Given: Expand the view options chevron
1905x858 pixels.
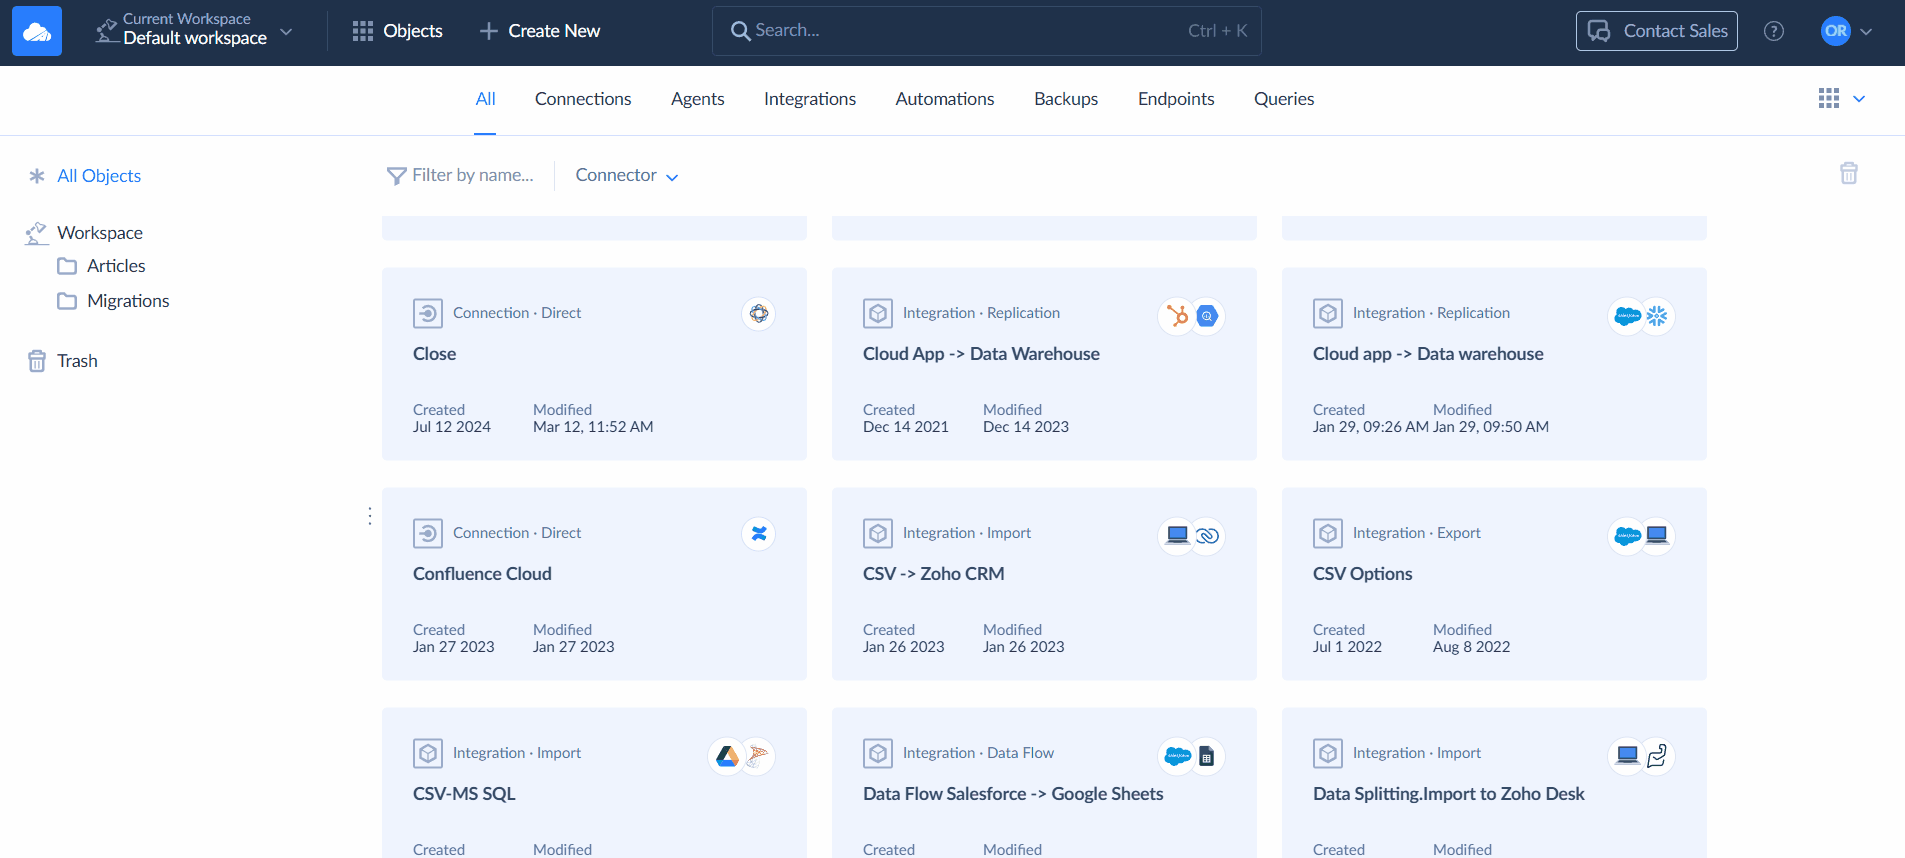Looking at the screenshot, I should (x=1859, y=99).
